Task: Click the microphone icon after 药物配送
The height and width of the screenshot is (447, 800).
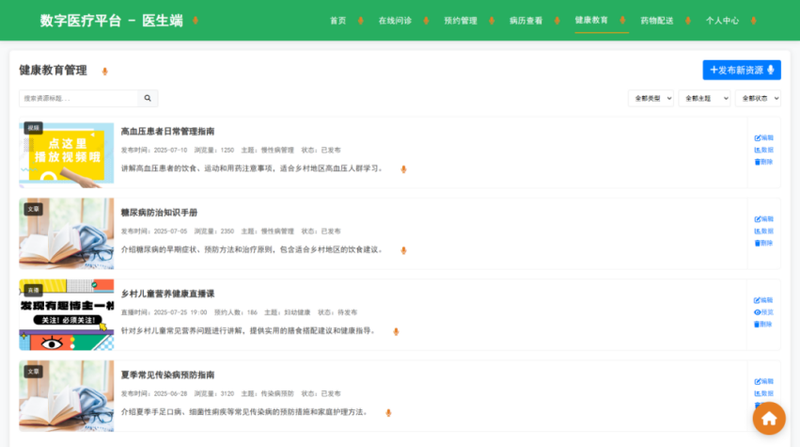Action: coord(688,20)
